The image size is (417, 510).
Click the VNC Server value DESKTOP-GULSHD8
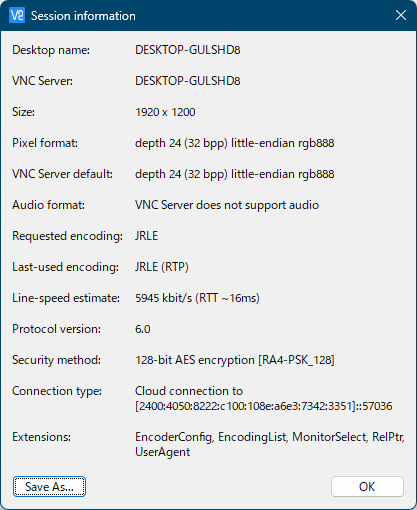[188, 81]
